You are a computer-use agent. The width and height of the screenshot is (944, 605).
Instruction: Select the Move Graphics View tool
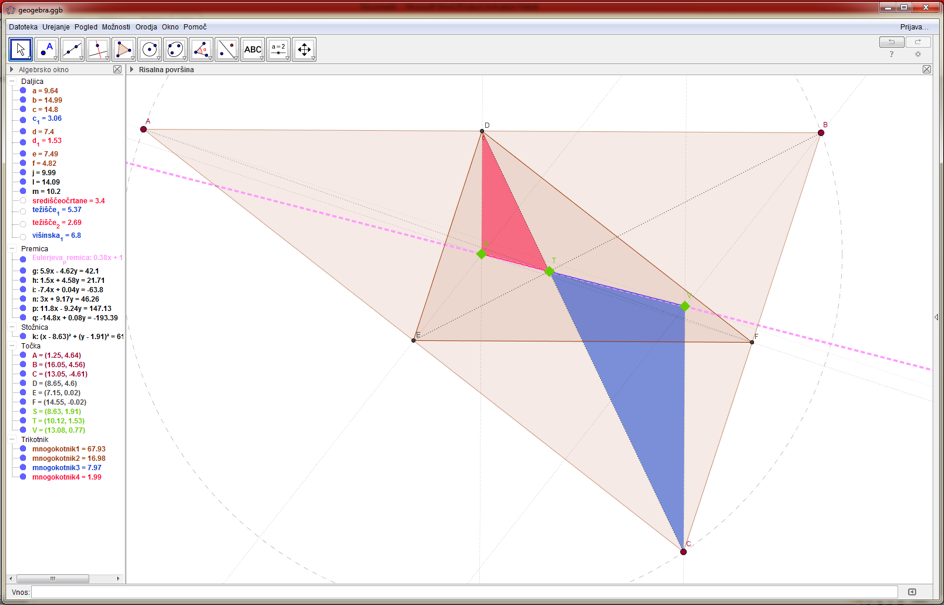(305, 49)
